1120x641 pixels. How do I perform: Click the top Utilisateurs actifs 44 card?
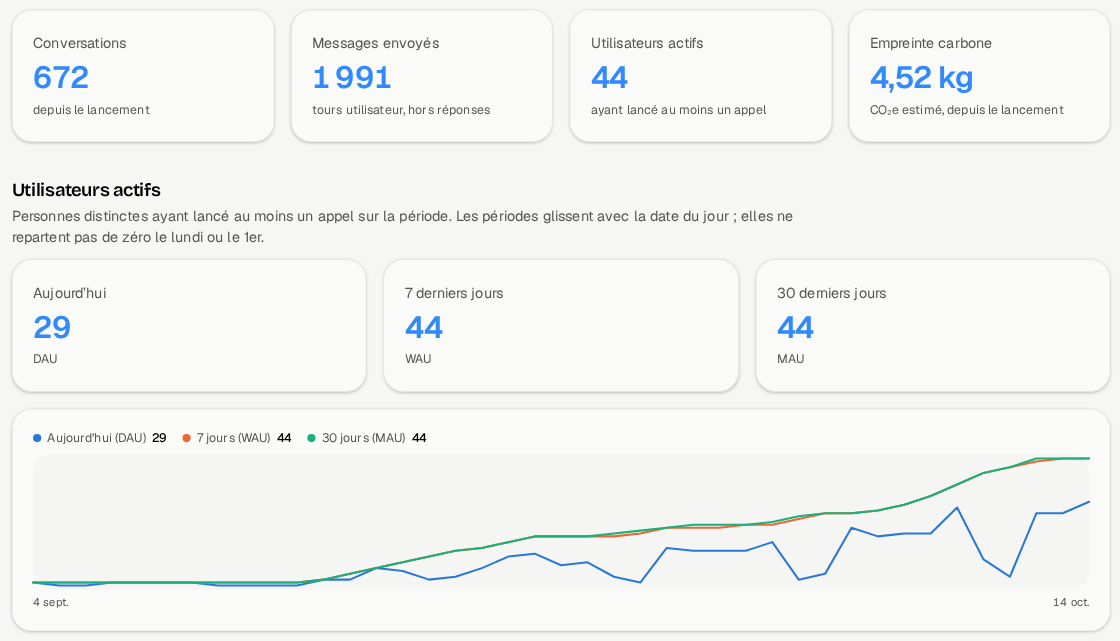click(701, 76)
